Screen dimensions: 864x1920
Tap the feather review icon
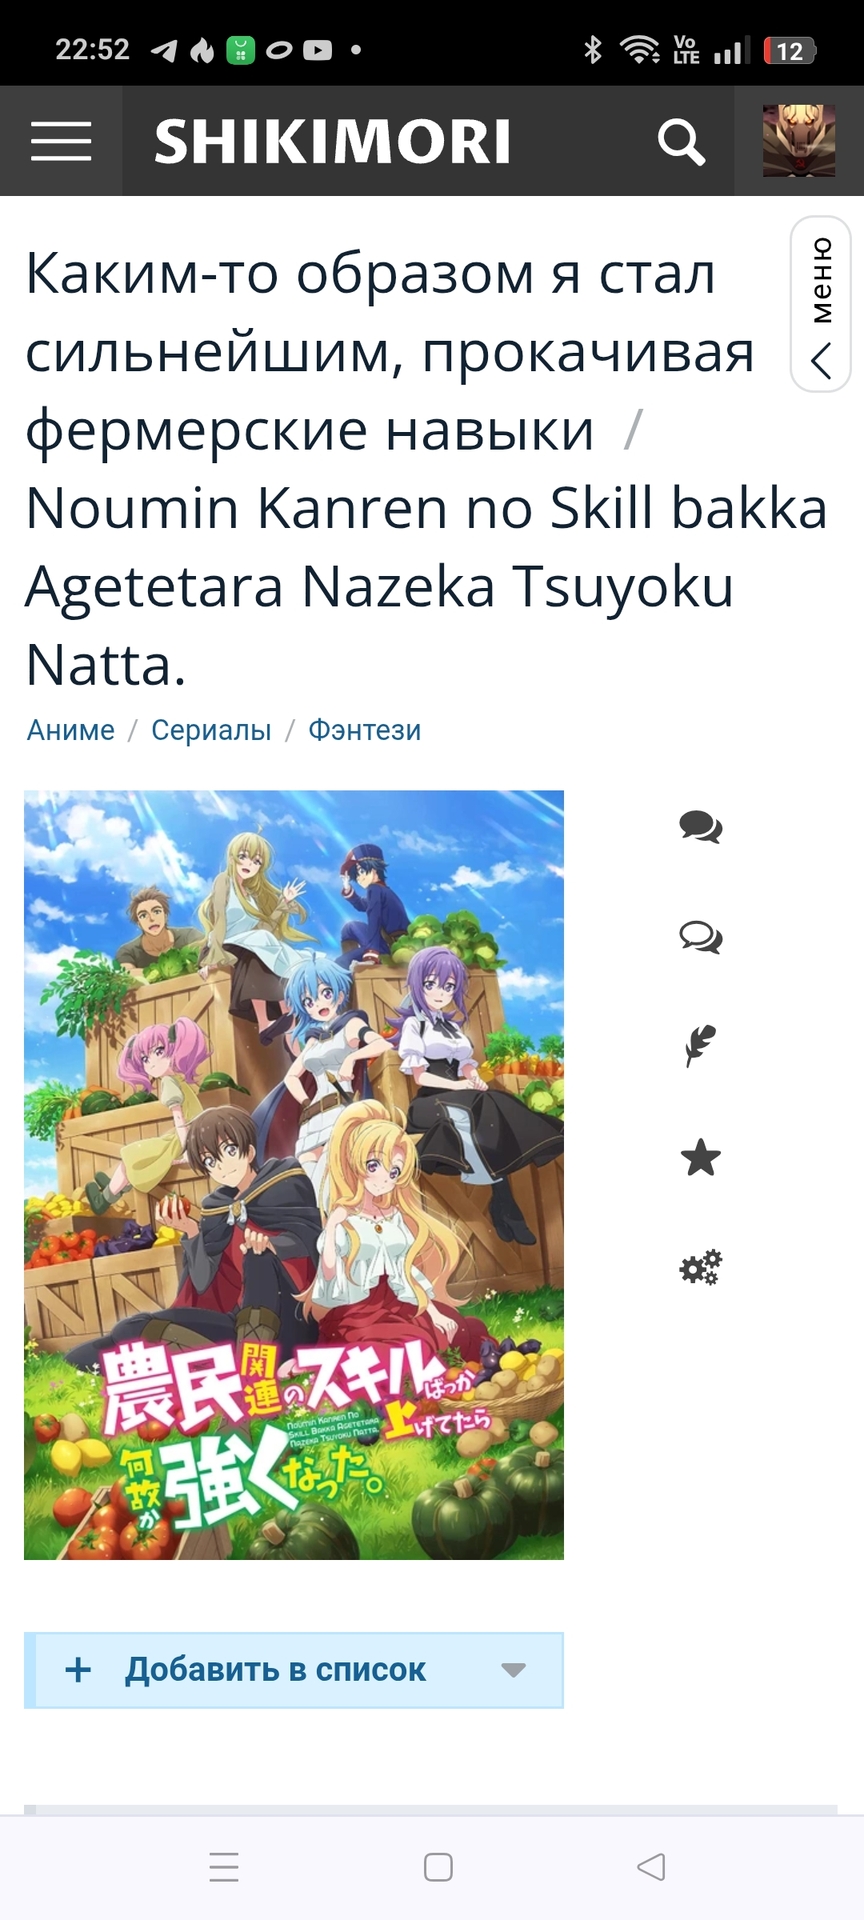[x=700, y=1047]
